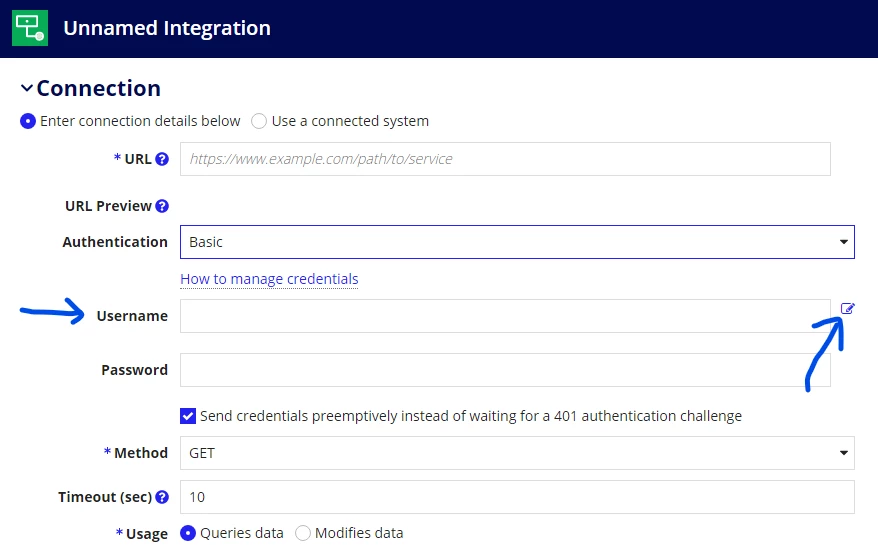Screen dimensions: 878x553
Task: Focus the Password input field
Action: pos(505,370)
